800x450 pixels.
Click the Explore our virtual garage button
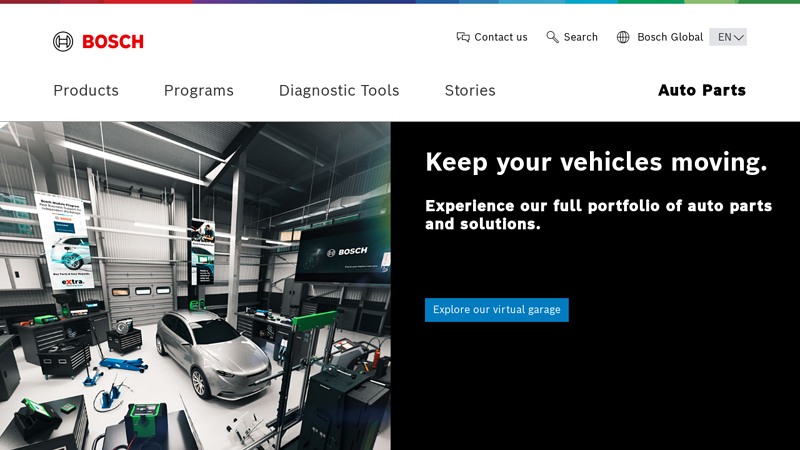tap(496, 310)
